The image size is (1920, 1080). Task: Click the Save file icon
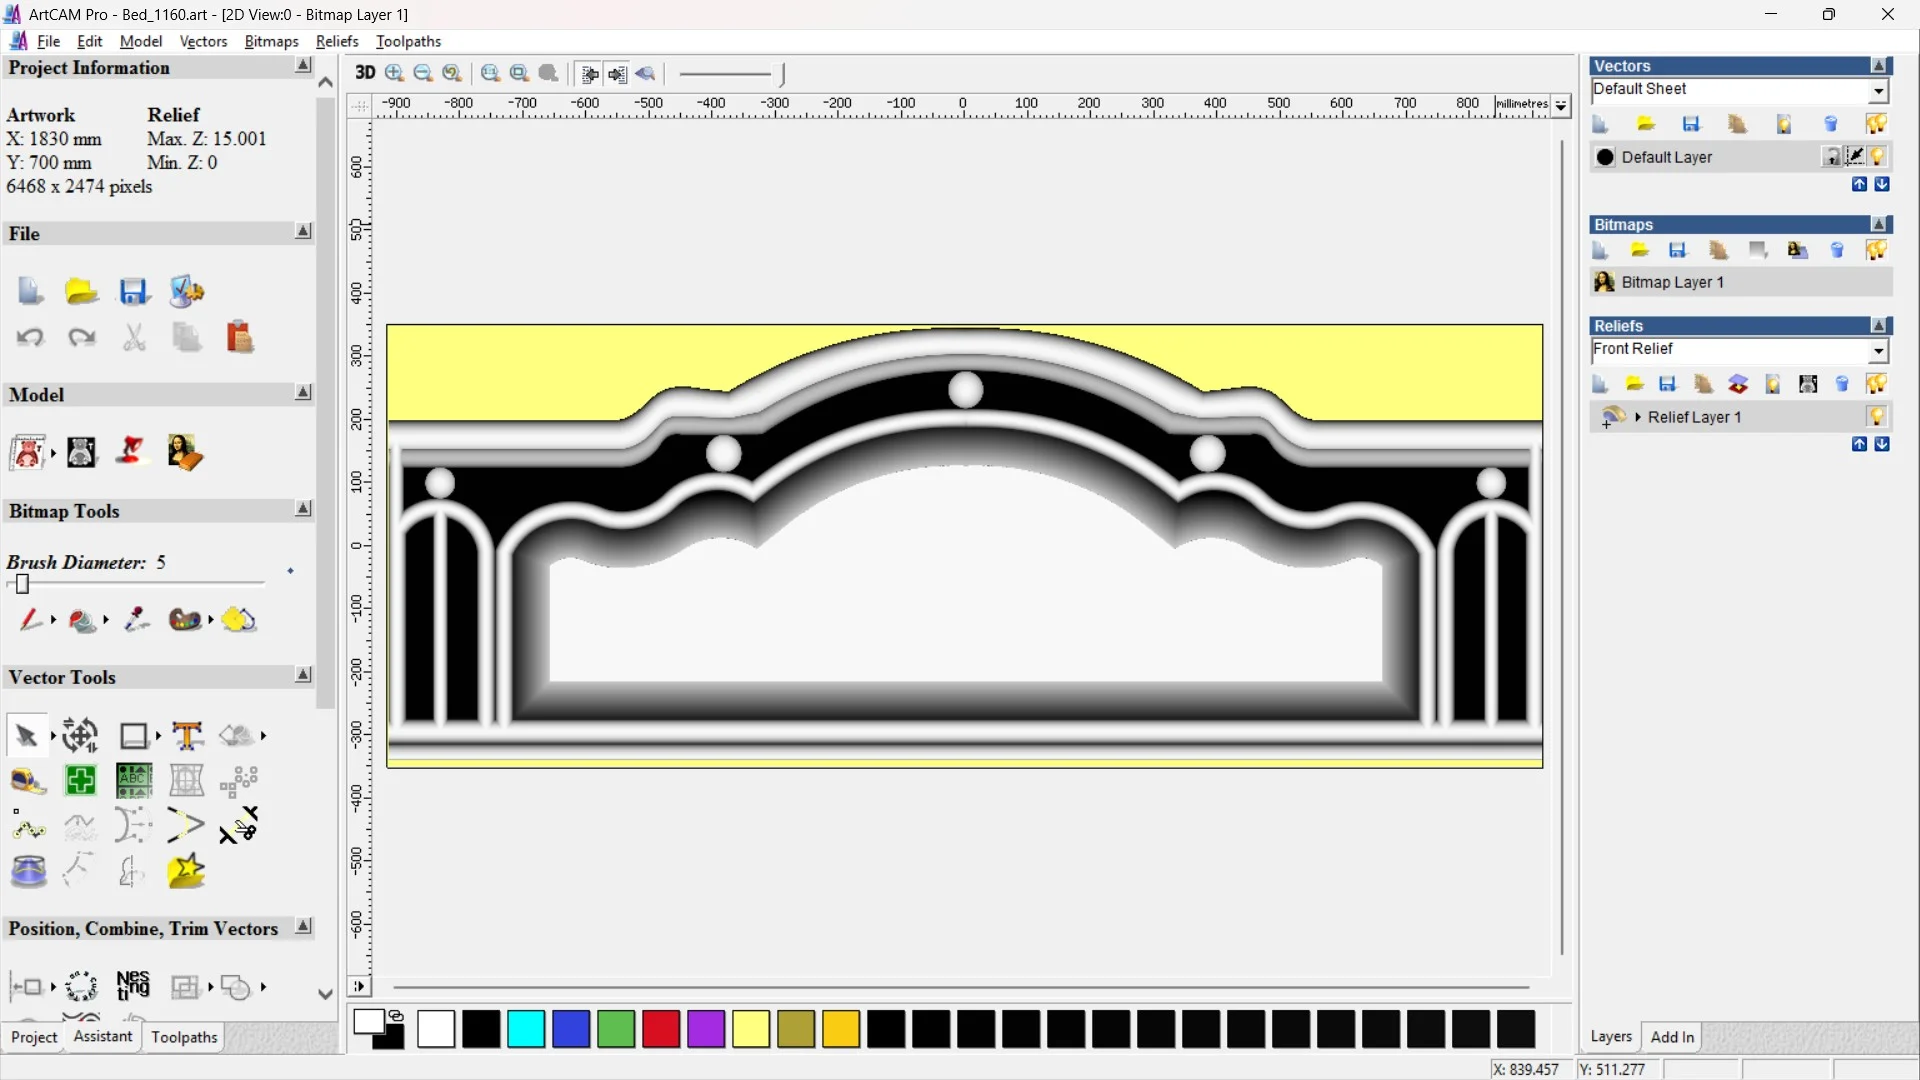coord(134,292)
